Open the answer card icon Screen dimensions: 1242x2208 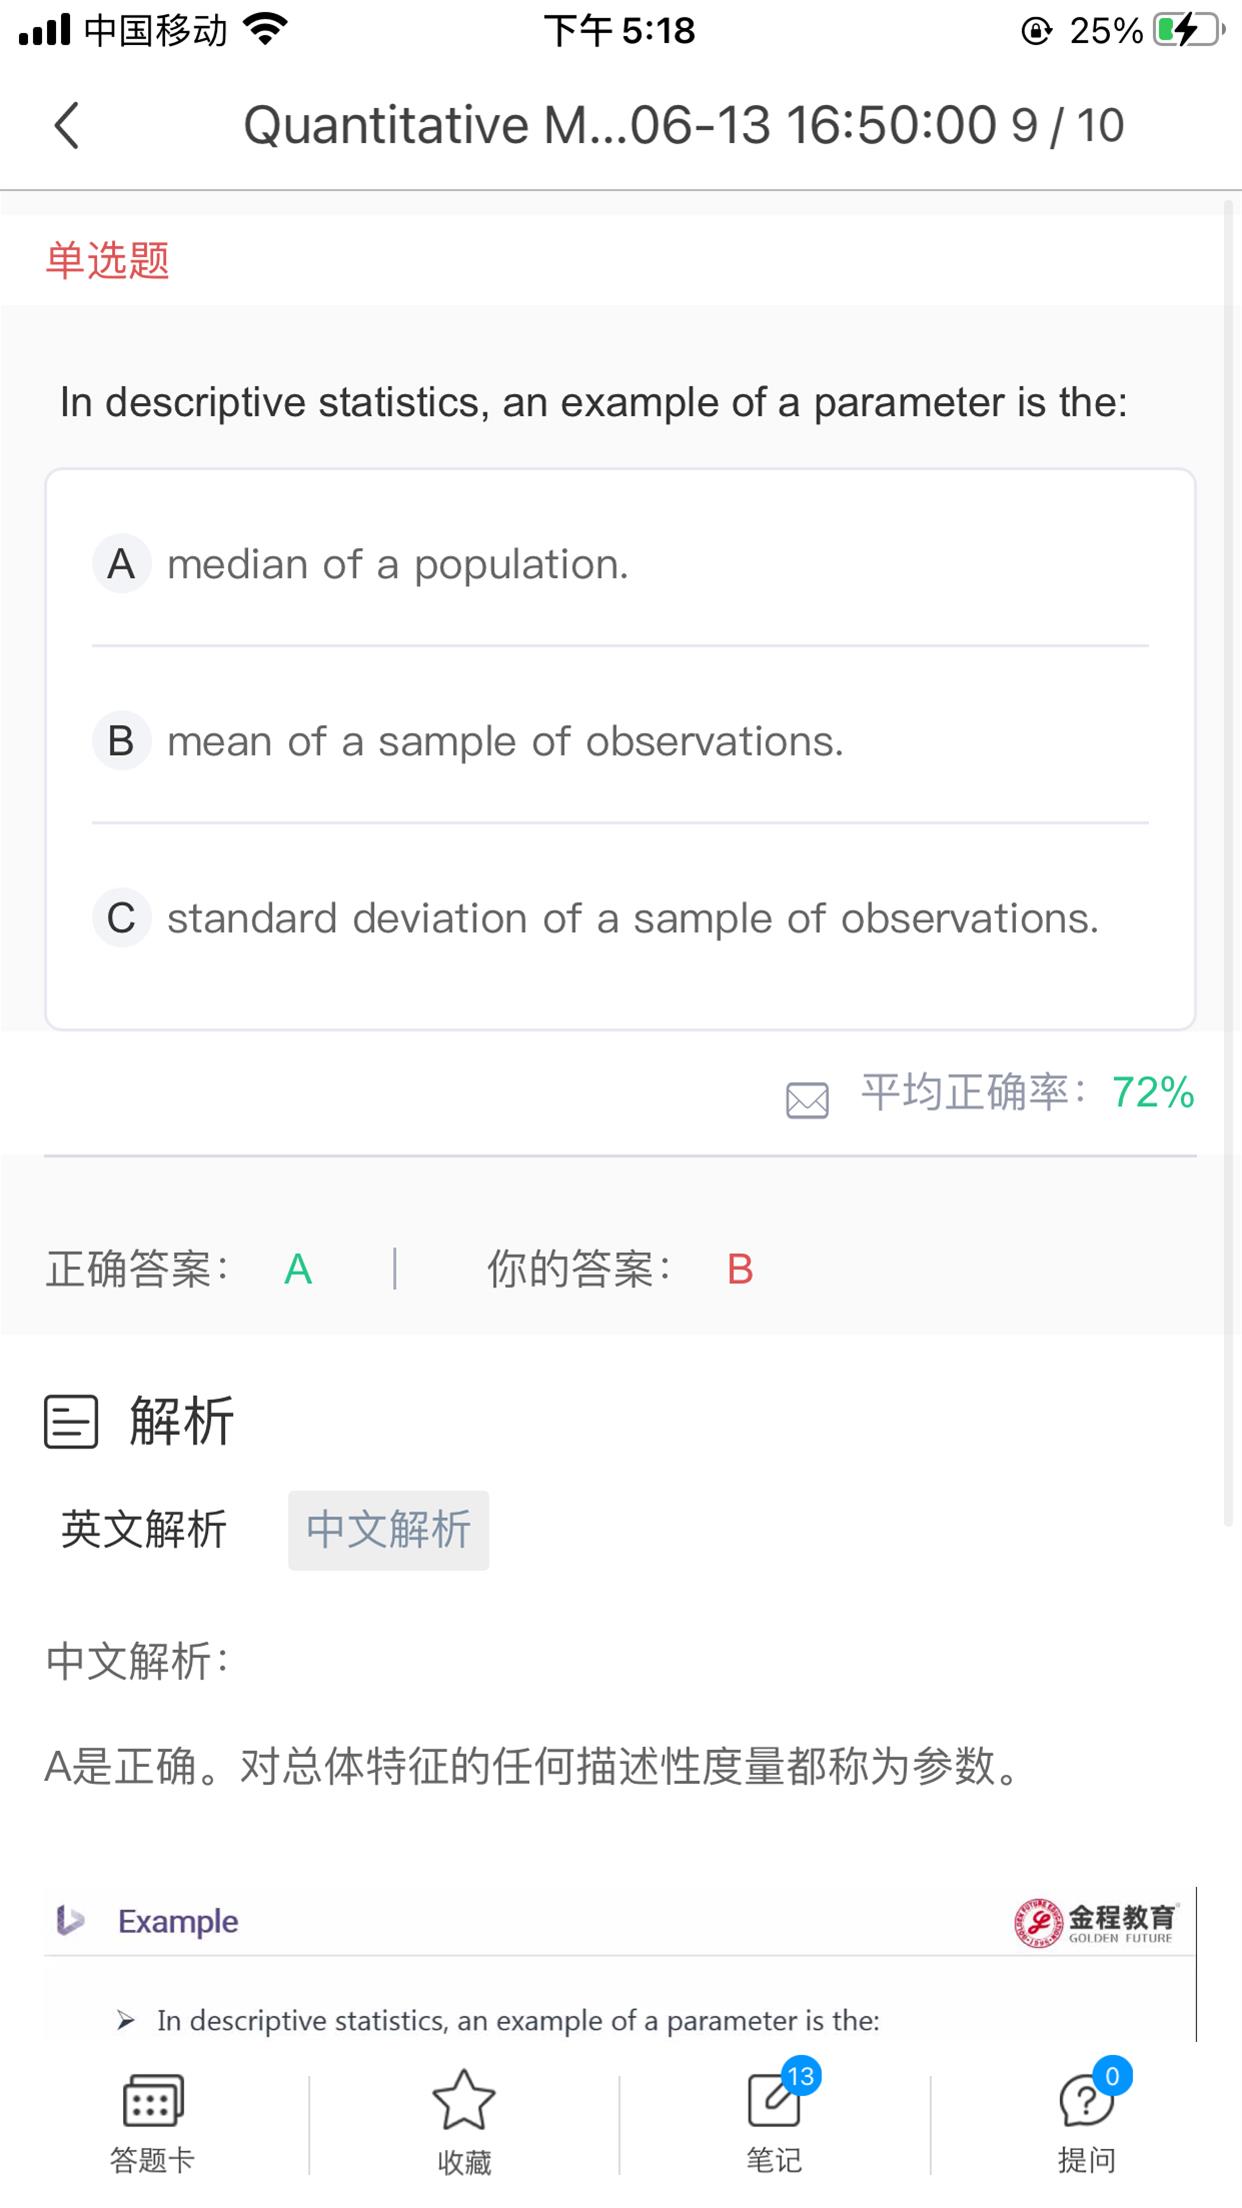pyautogui.click(x=152, y=2101)
